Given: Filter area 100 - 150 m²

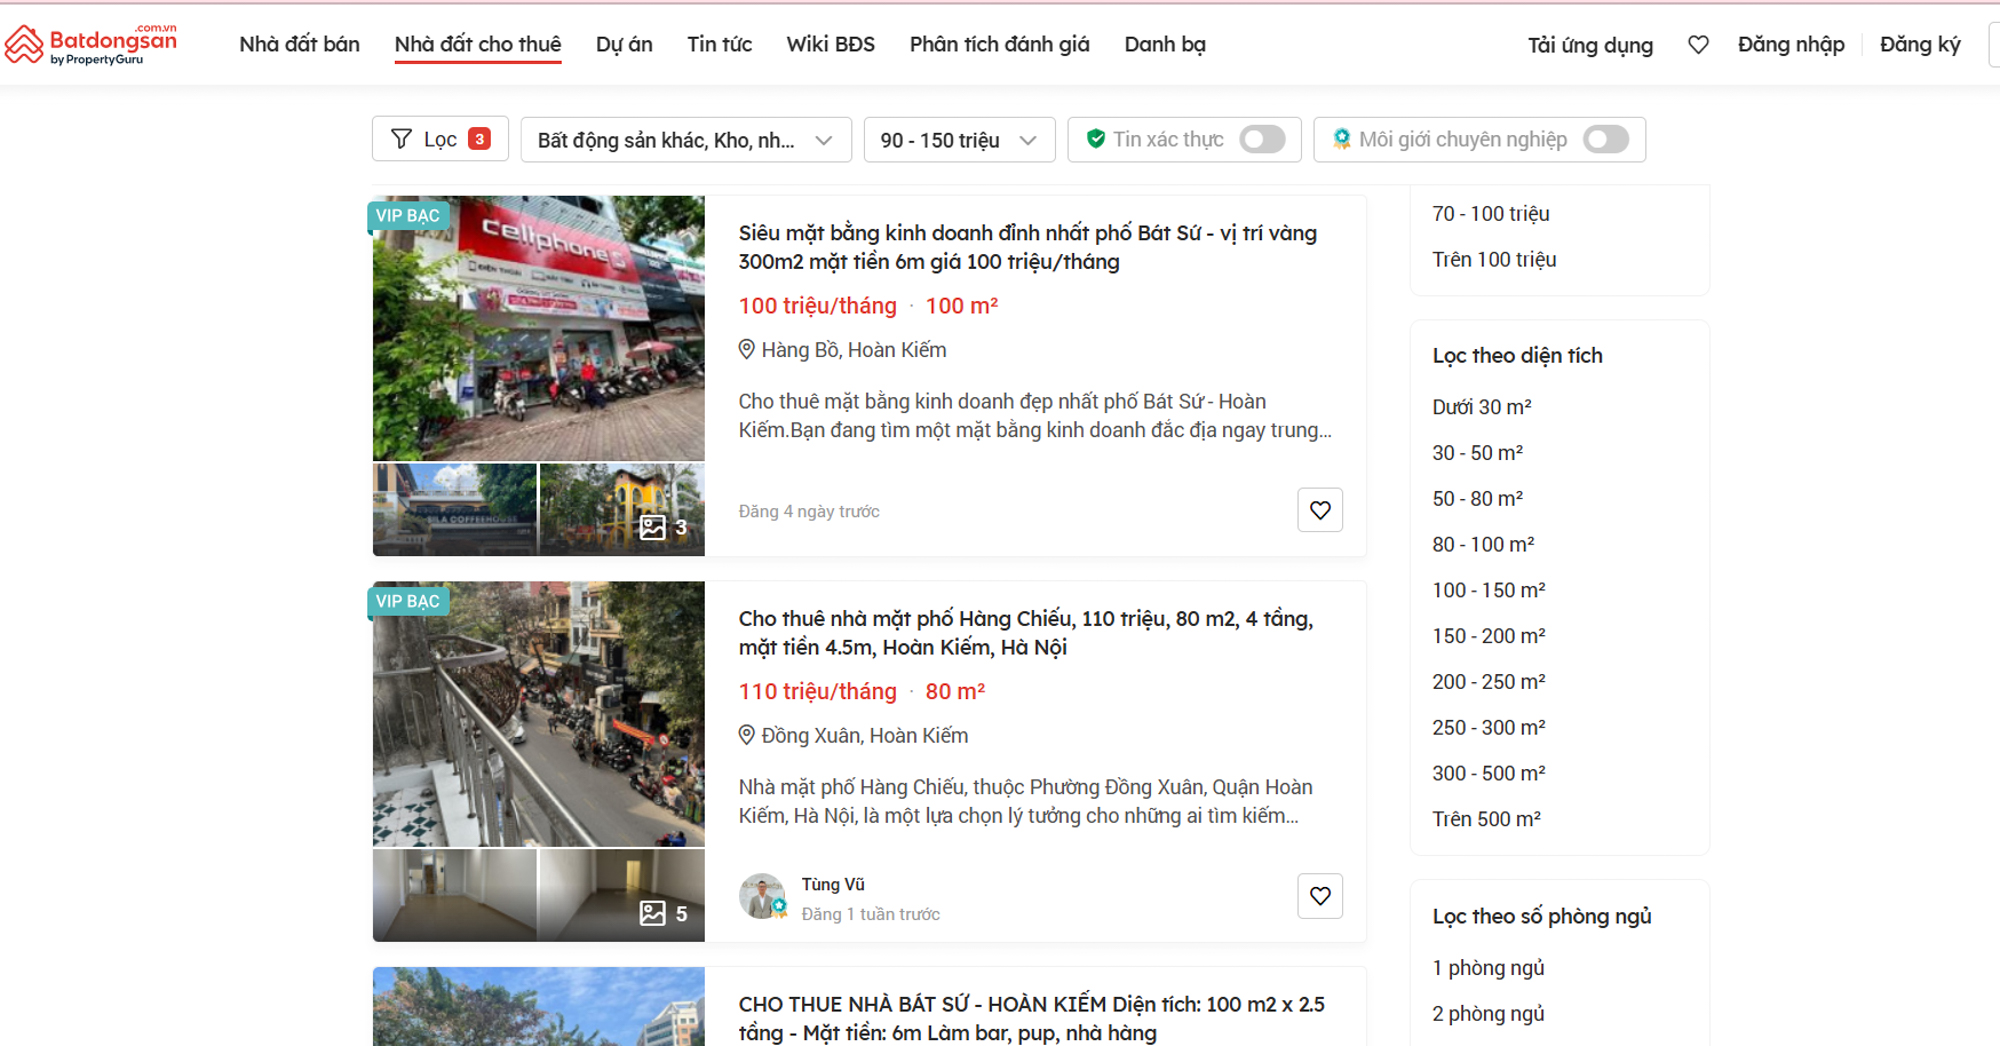Looking at the screenshot, I should coord(1488,590).
